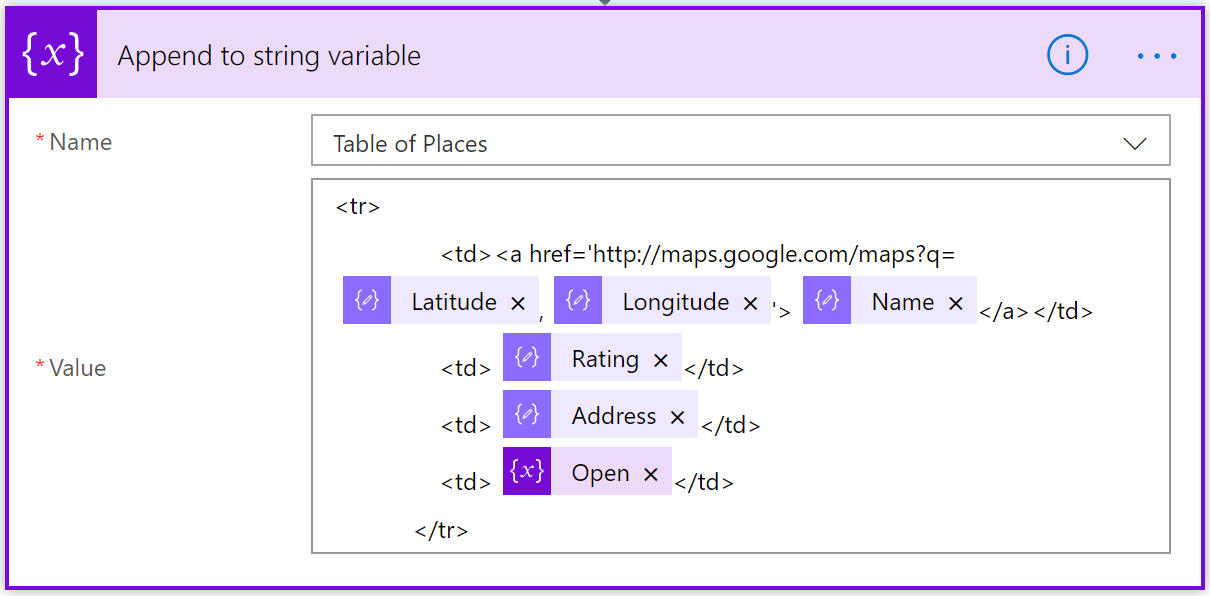Click the variable icon in the action header
The image size is (1210, 596).
pyautogui.click(x=52, y=56)
